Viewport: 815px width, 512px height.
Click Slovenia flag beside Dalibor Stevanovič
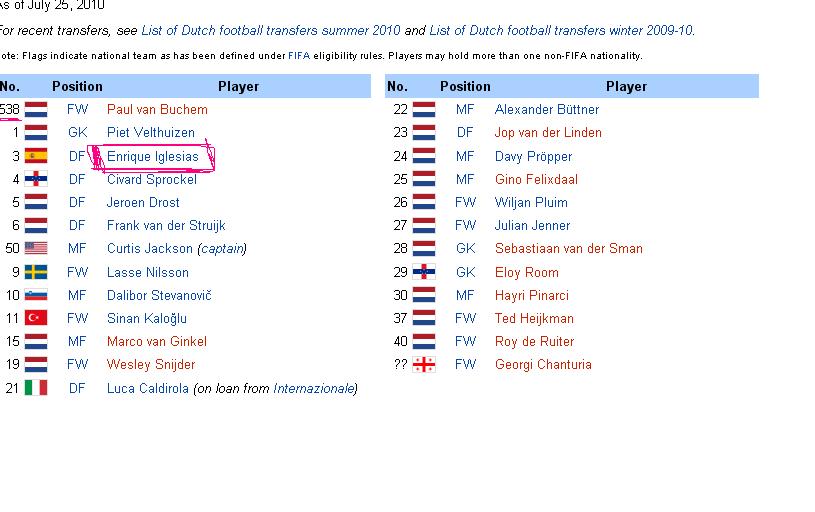(36, 295)
